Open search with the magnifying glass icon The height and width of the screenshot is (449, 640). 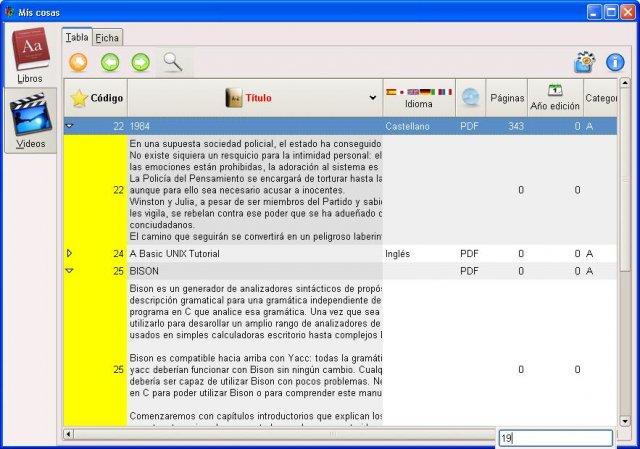click(173, 63)
